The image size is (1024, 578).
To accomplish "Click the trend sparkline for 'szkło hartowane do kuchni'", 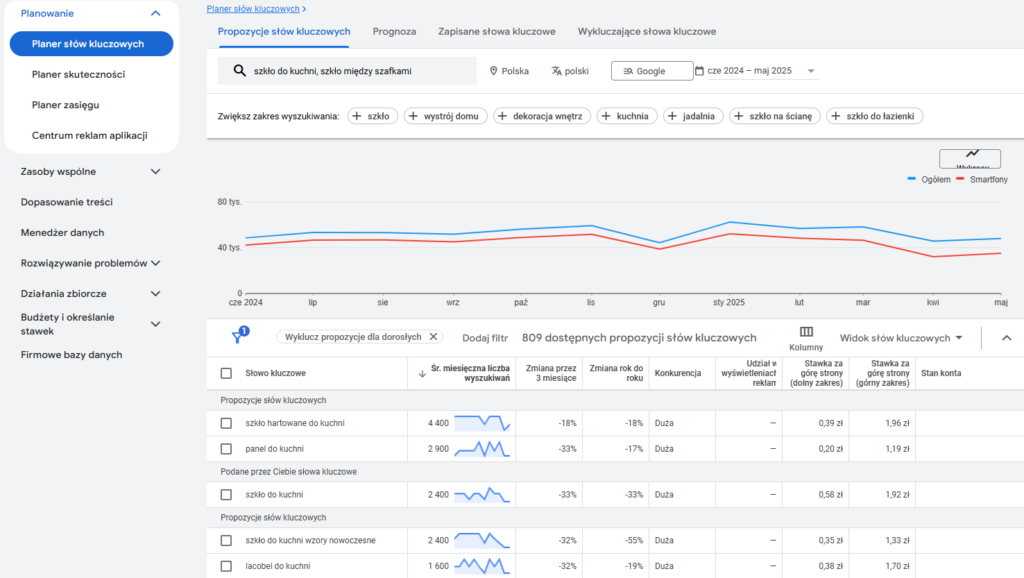I will 482,423.
